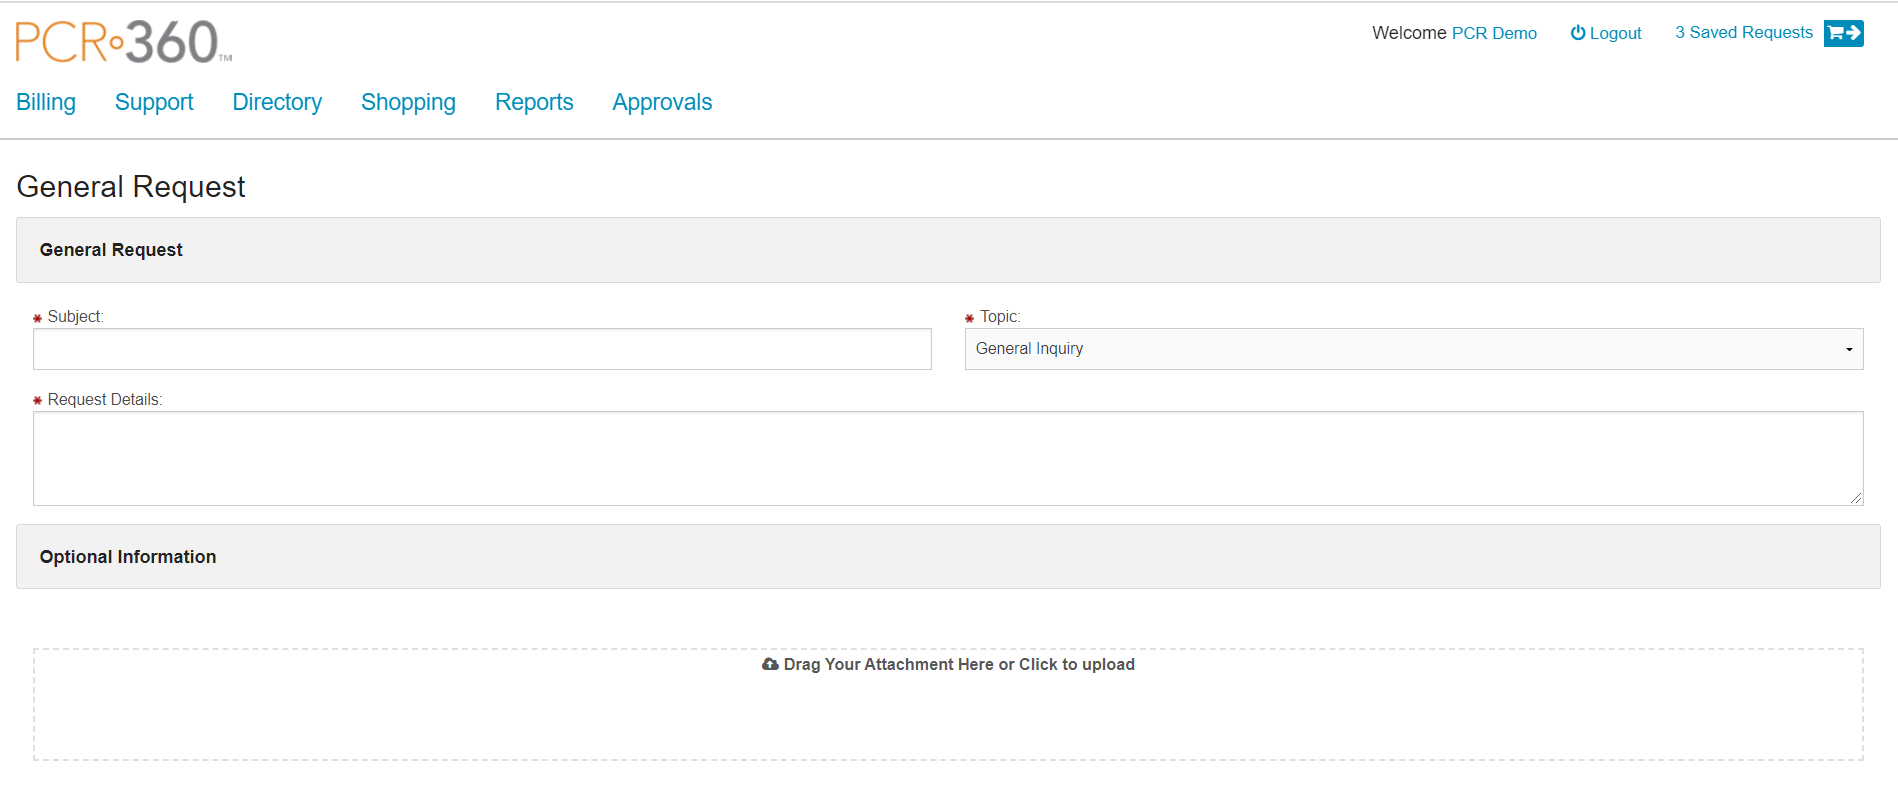Select the Reports menu item
This screenshot has height=789, width=1898.
click(534, 102)
